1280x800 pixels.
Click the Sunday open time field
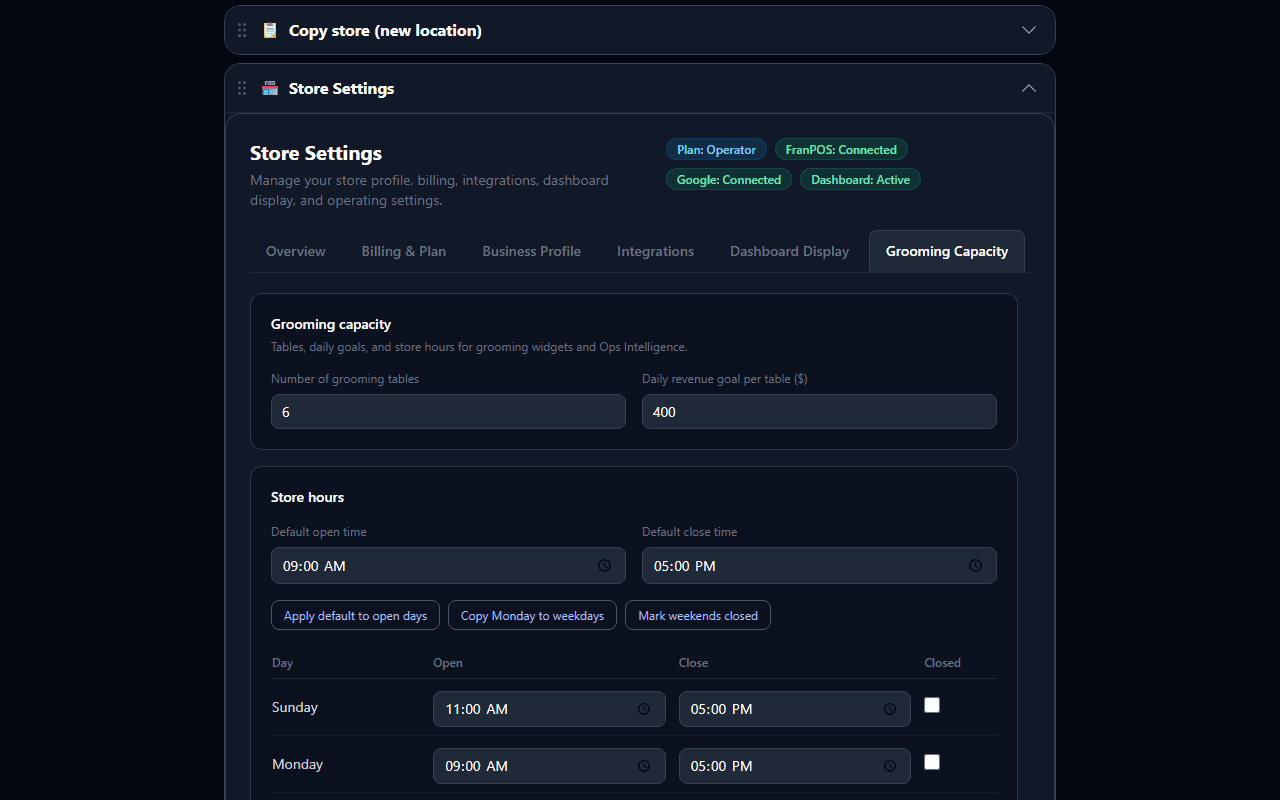(x=549, y=709)
